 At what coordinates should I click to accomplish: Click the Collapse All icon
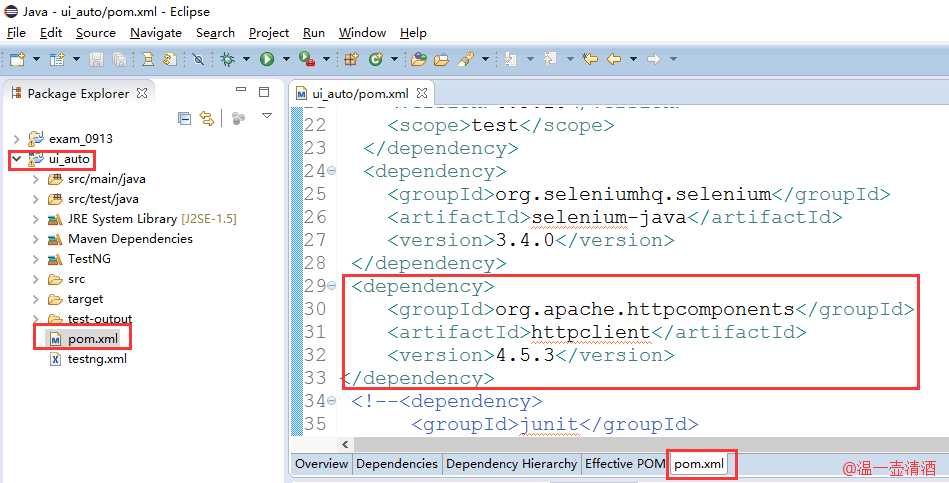(184, 118)
